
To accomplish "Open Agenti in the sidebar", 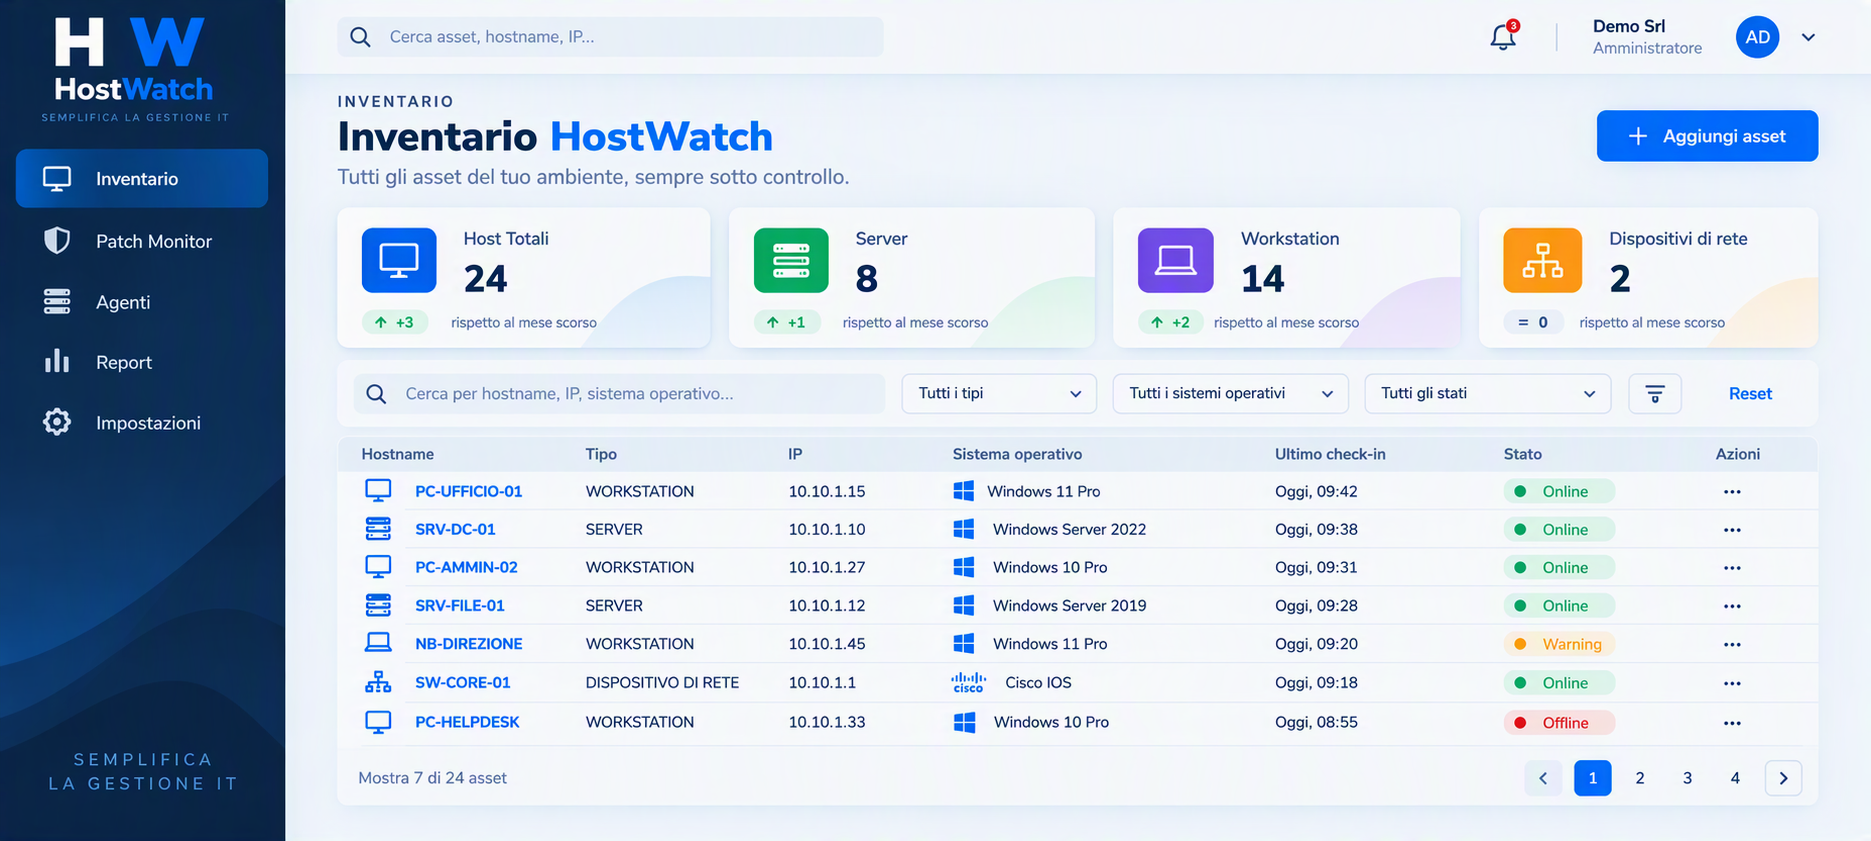I will [142, 302].
